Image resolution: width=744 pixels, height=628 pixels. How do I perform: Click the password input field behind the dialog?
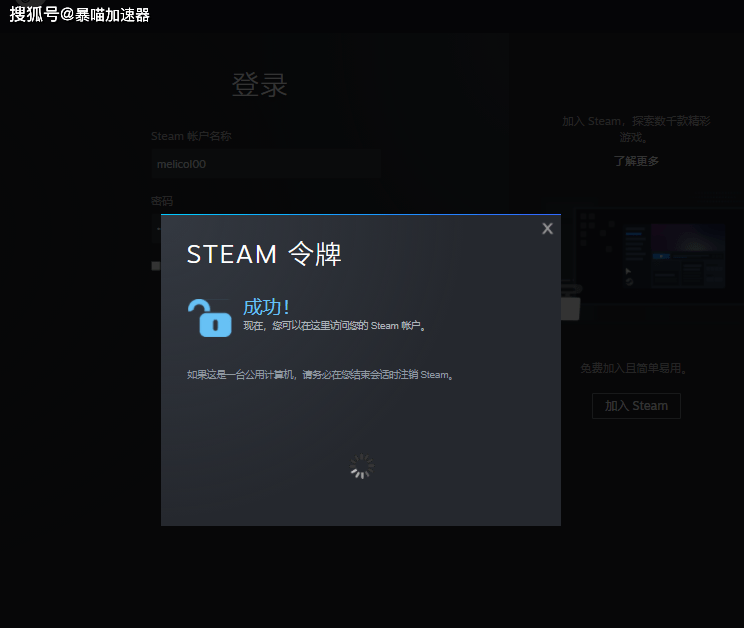point(155,227)
